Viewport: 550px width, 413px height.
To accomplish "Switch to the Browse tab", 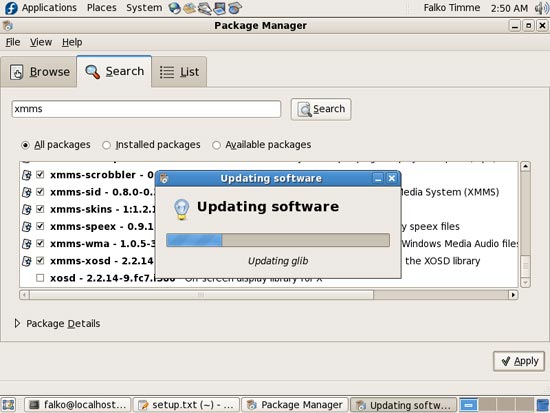I will 39,72.
